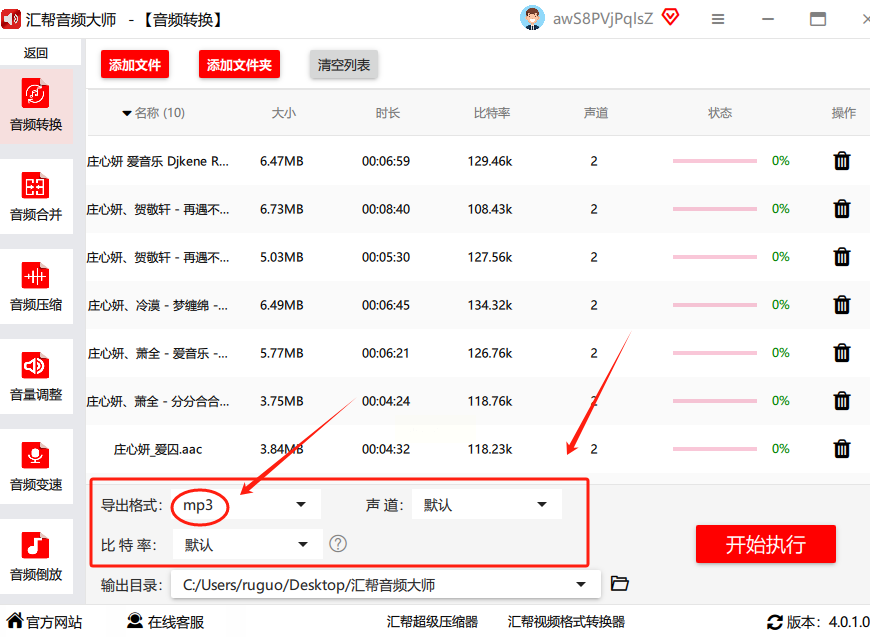Click the 比特率 column header
This screenshot has height=637, width=870.
[x=492, y=113]
